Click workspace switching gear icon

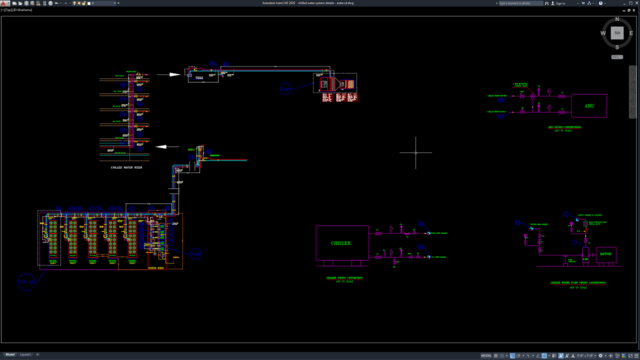[x=600, y=356]
